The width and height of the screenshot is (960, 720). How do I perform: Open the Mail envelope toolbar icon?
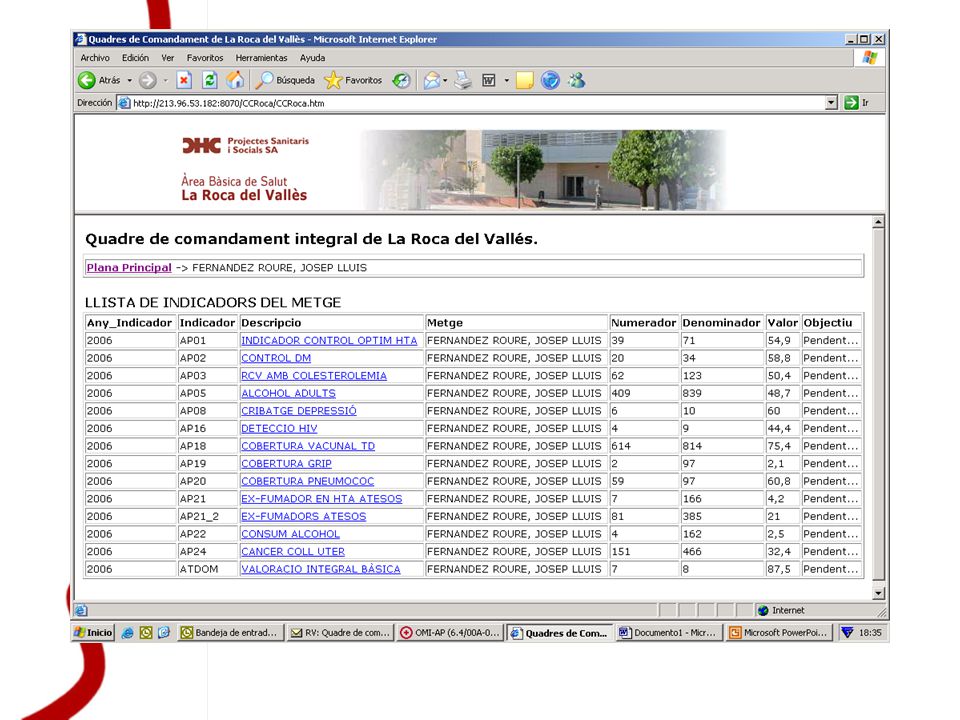click(432, 80)
